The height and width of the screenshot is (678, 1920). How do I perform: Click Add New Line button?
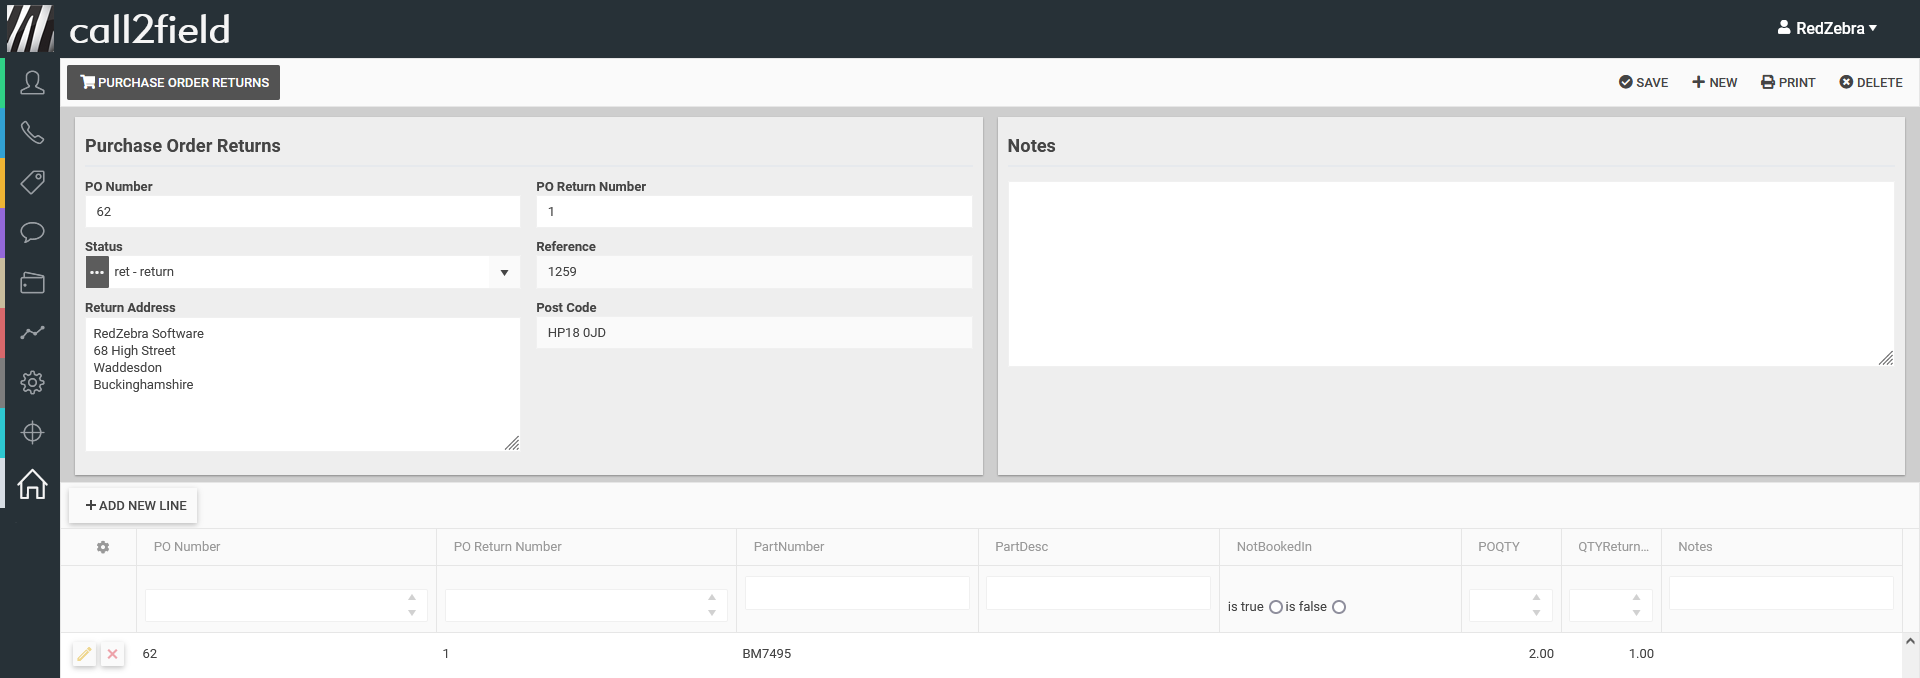click(134, 506)
